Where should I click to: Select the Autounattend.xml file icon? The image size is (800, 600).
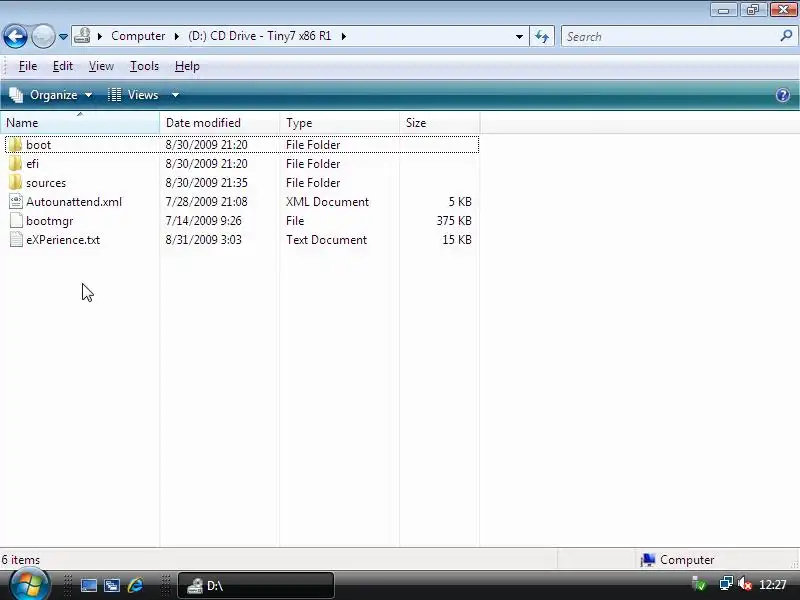(x=16, y=202)
